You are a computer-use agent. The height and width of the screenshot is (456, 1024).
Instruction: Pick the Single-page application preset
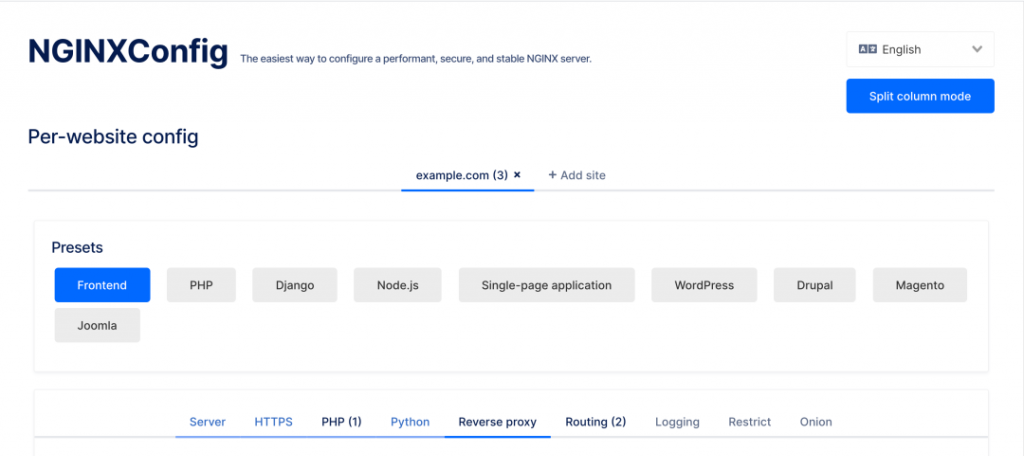click(547, 285)
